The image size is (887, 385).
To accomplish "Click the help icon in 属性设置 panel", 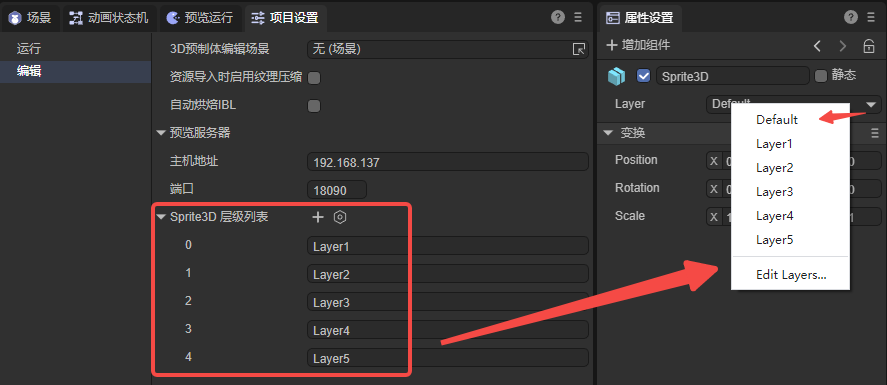I will pos(851,18).
